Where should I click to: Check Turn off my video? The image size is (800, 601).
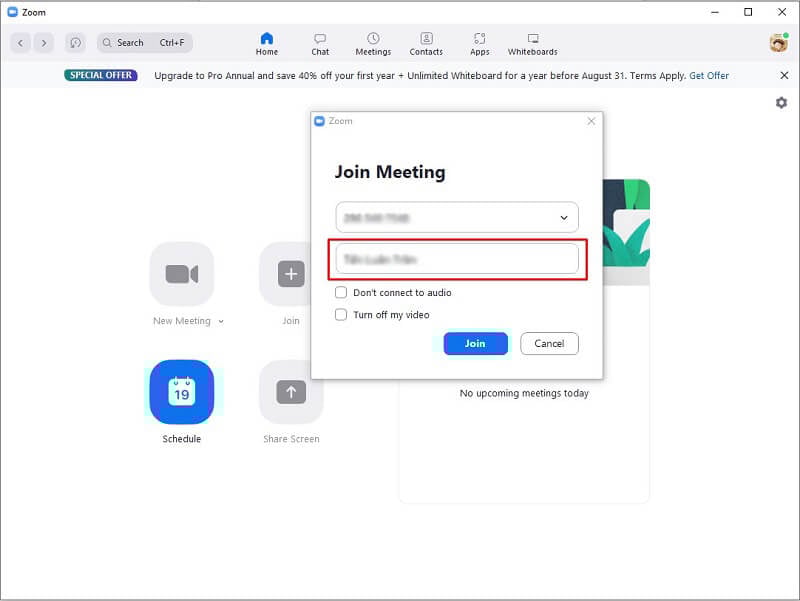(x=341, y=314)
